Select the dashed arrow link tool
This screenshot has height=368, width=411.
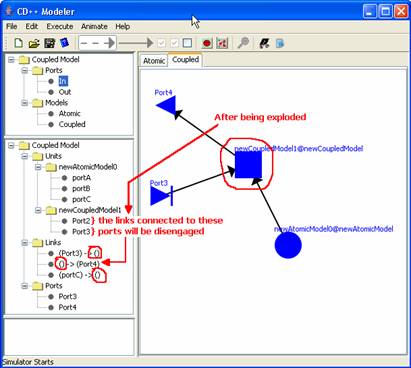point(98,43)
